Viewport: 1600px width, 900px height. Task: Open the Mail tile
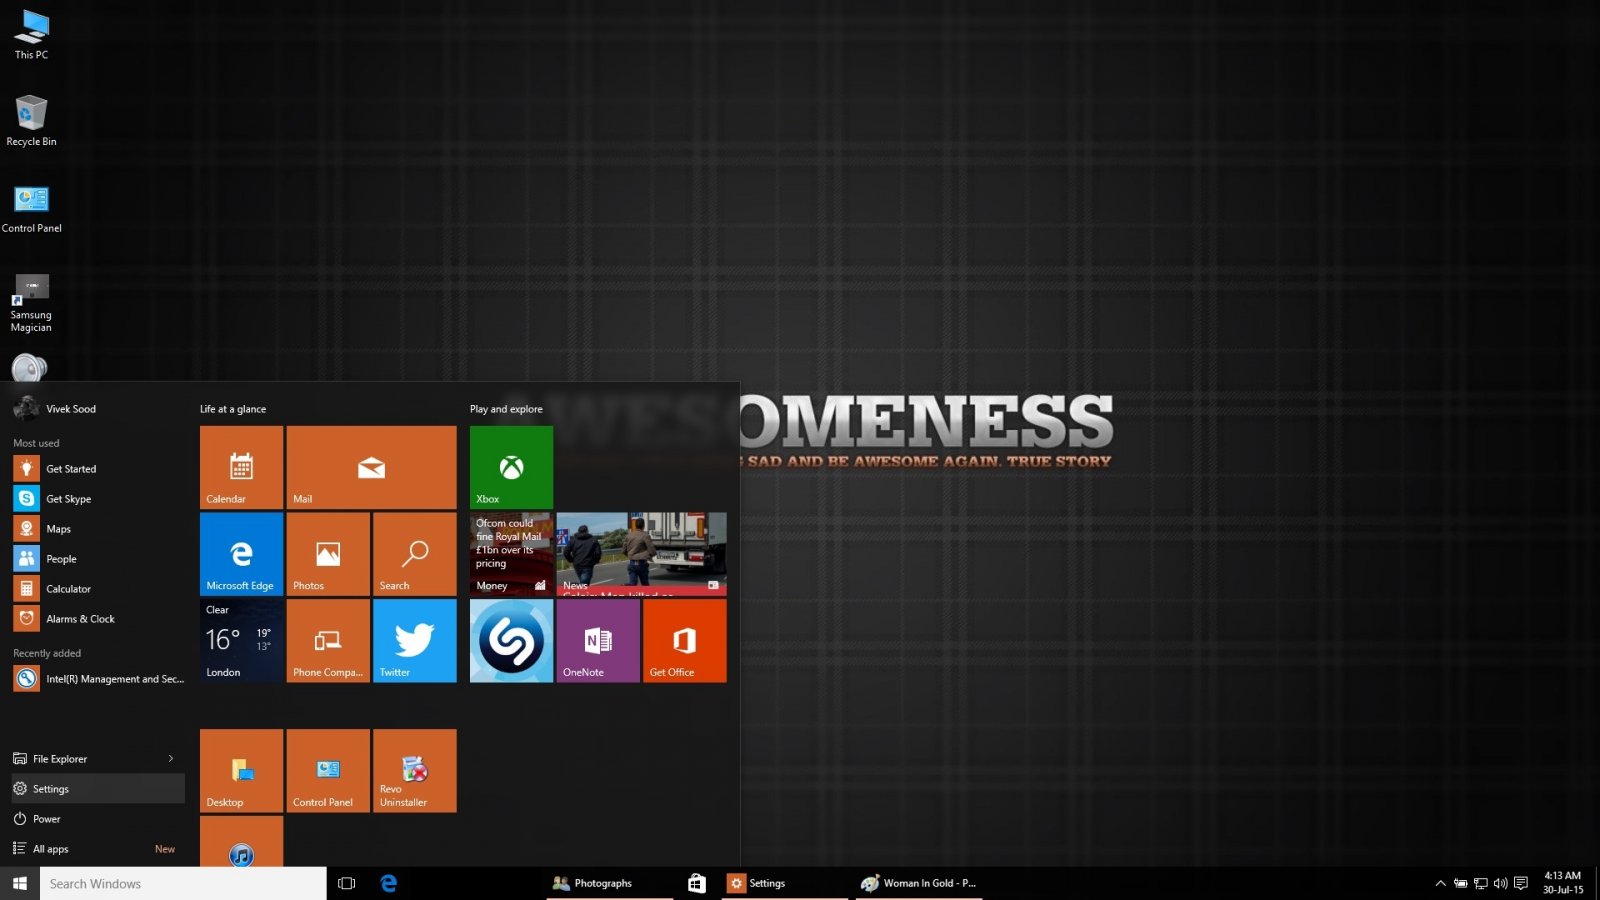(371, 467)
